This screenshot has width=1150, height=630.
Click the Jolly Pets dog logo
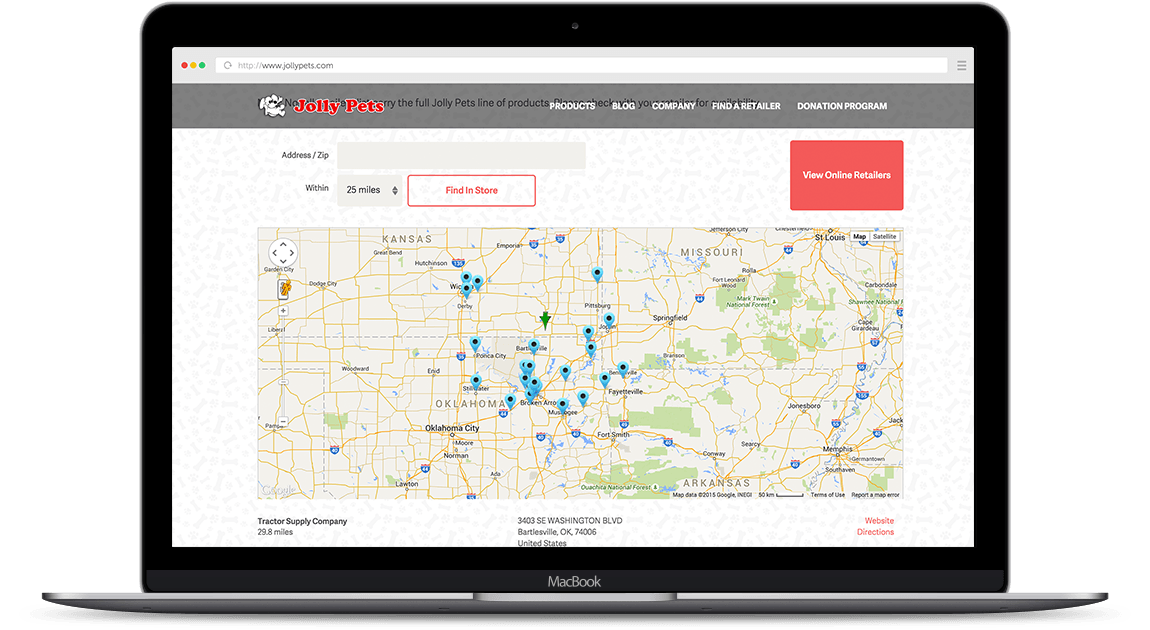coord(272,106)
